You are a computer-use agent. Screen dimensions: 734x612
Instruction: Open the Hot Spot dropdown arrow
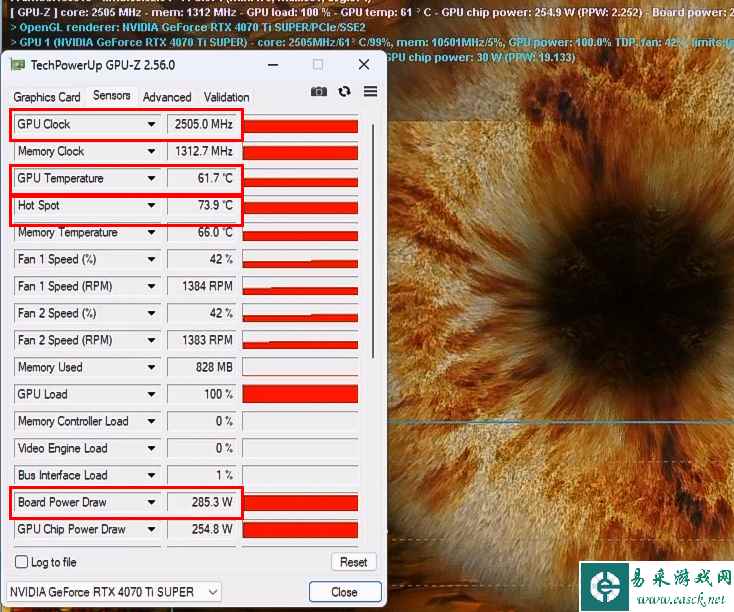(151, 205)
